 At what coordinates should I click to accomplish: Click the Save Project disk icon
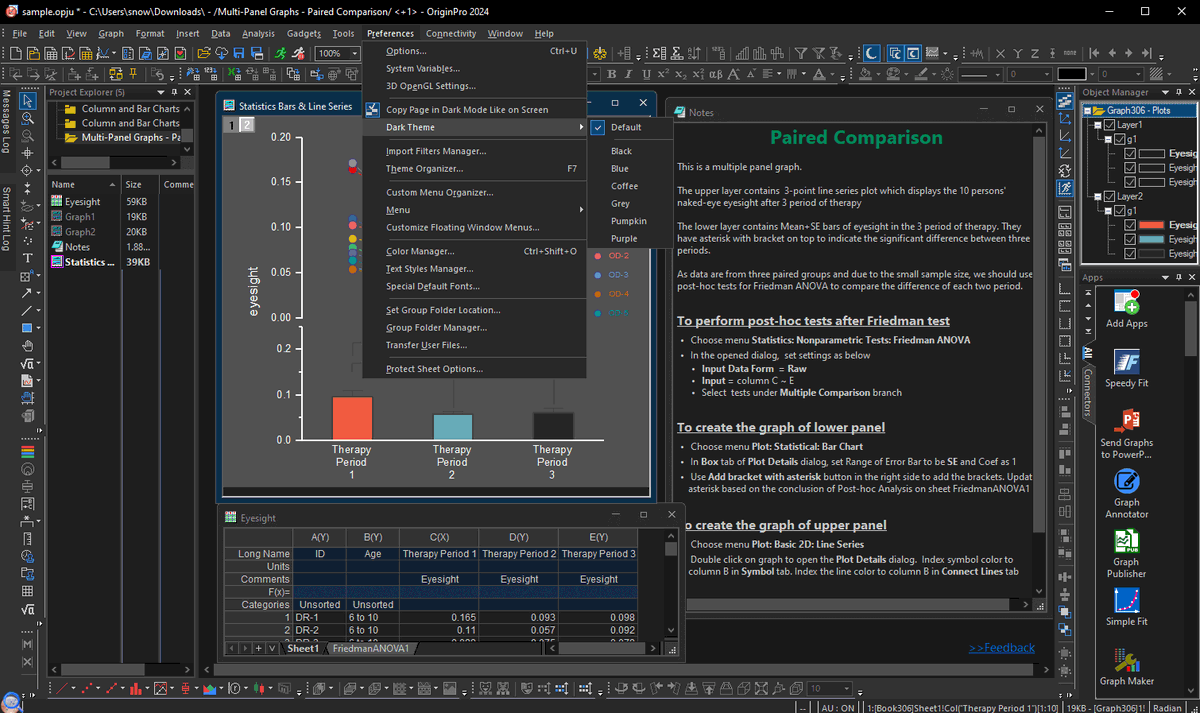tap(240, 53)
